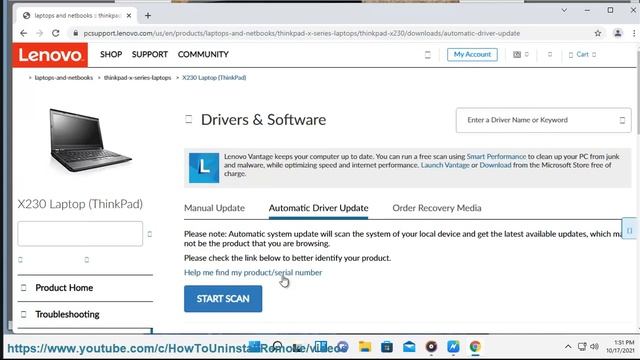The width and height of the screenshot is (640, 360).
Task: Click the X230 Laptop (ThinkPad) product title
Action: point(80,204)
